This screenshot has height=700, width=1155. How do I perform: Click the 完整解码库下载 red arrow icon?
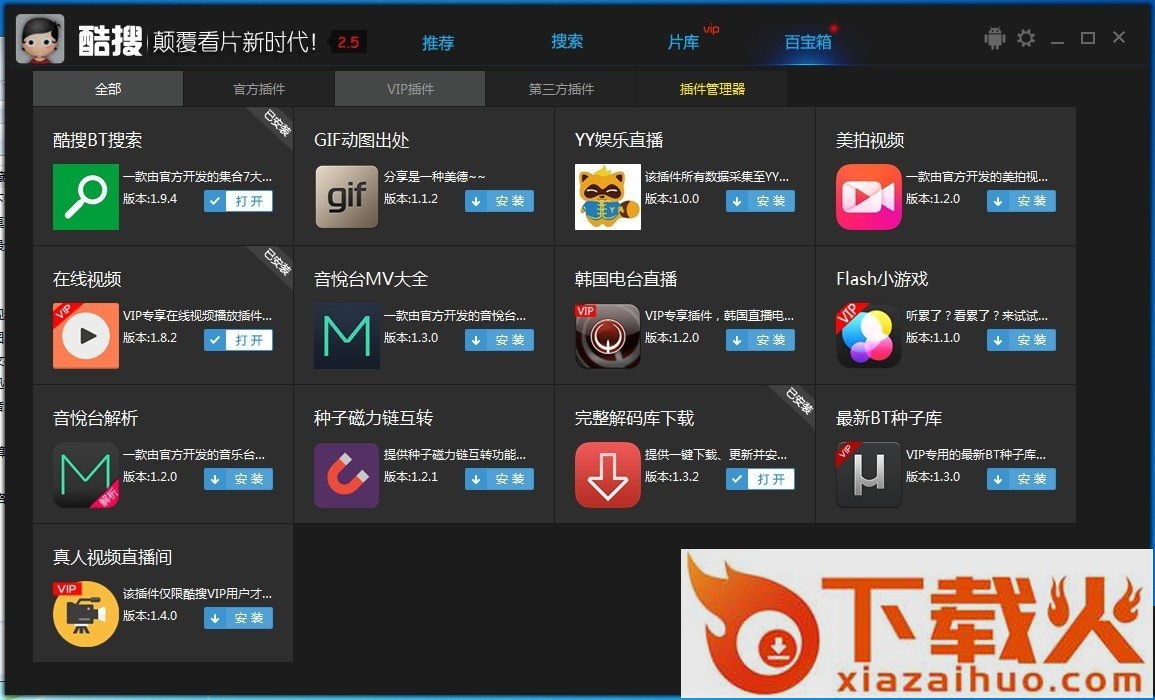(x=608, y=475)
